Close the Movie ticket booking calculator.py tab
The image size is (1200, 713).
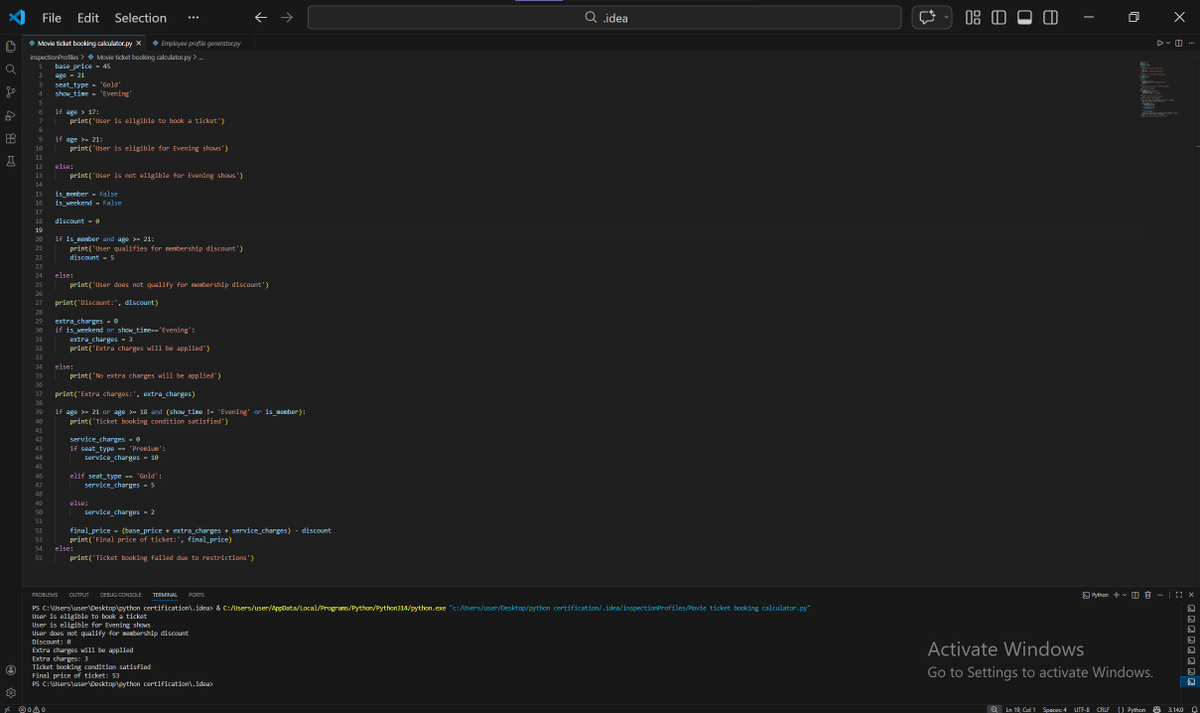139,43
